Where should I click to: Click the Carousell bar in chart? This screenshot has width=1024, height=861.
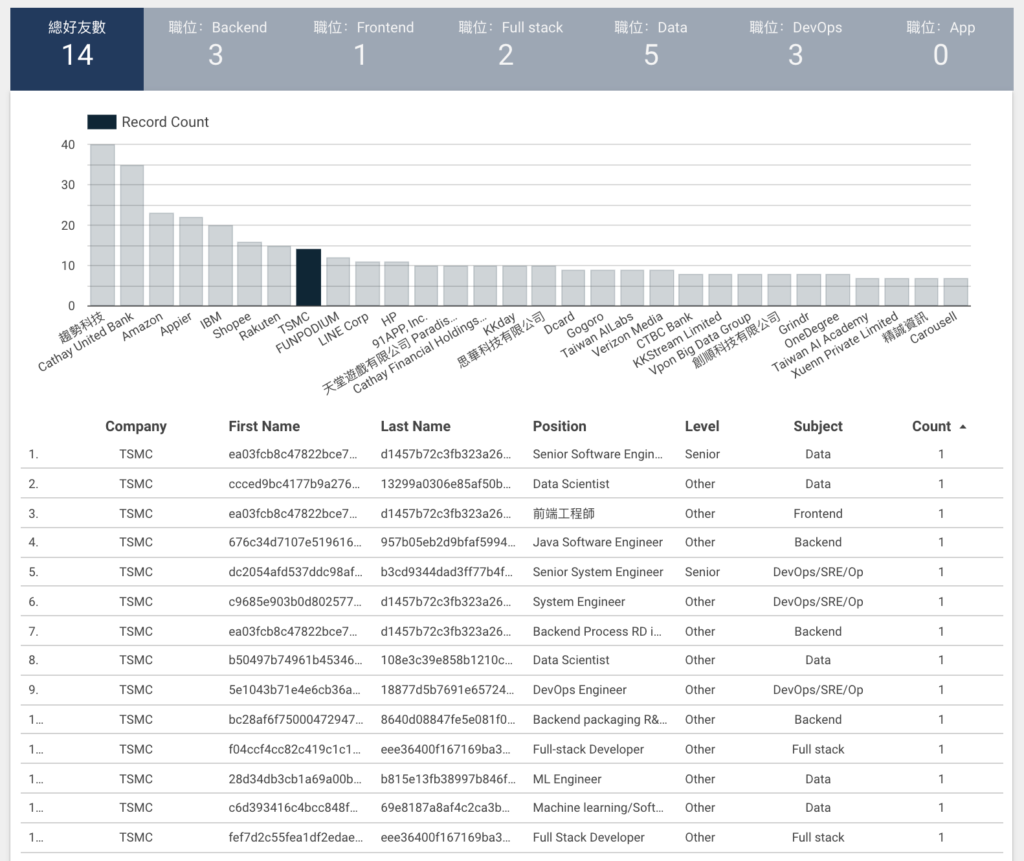(955, 292)
